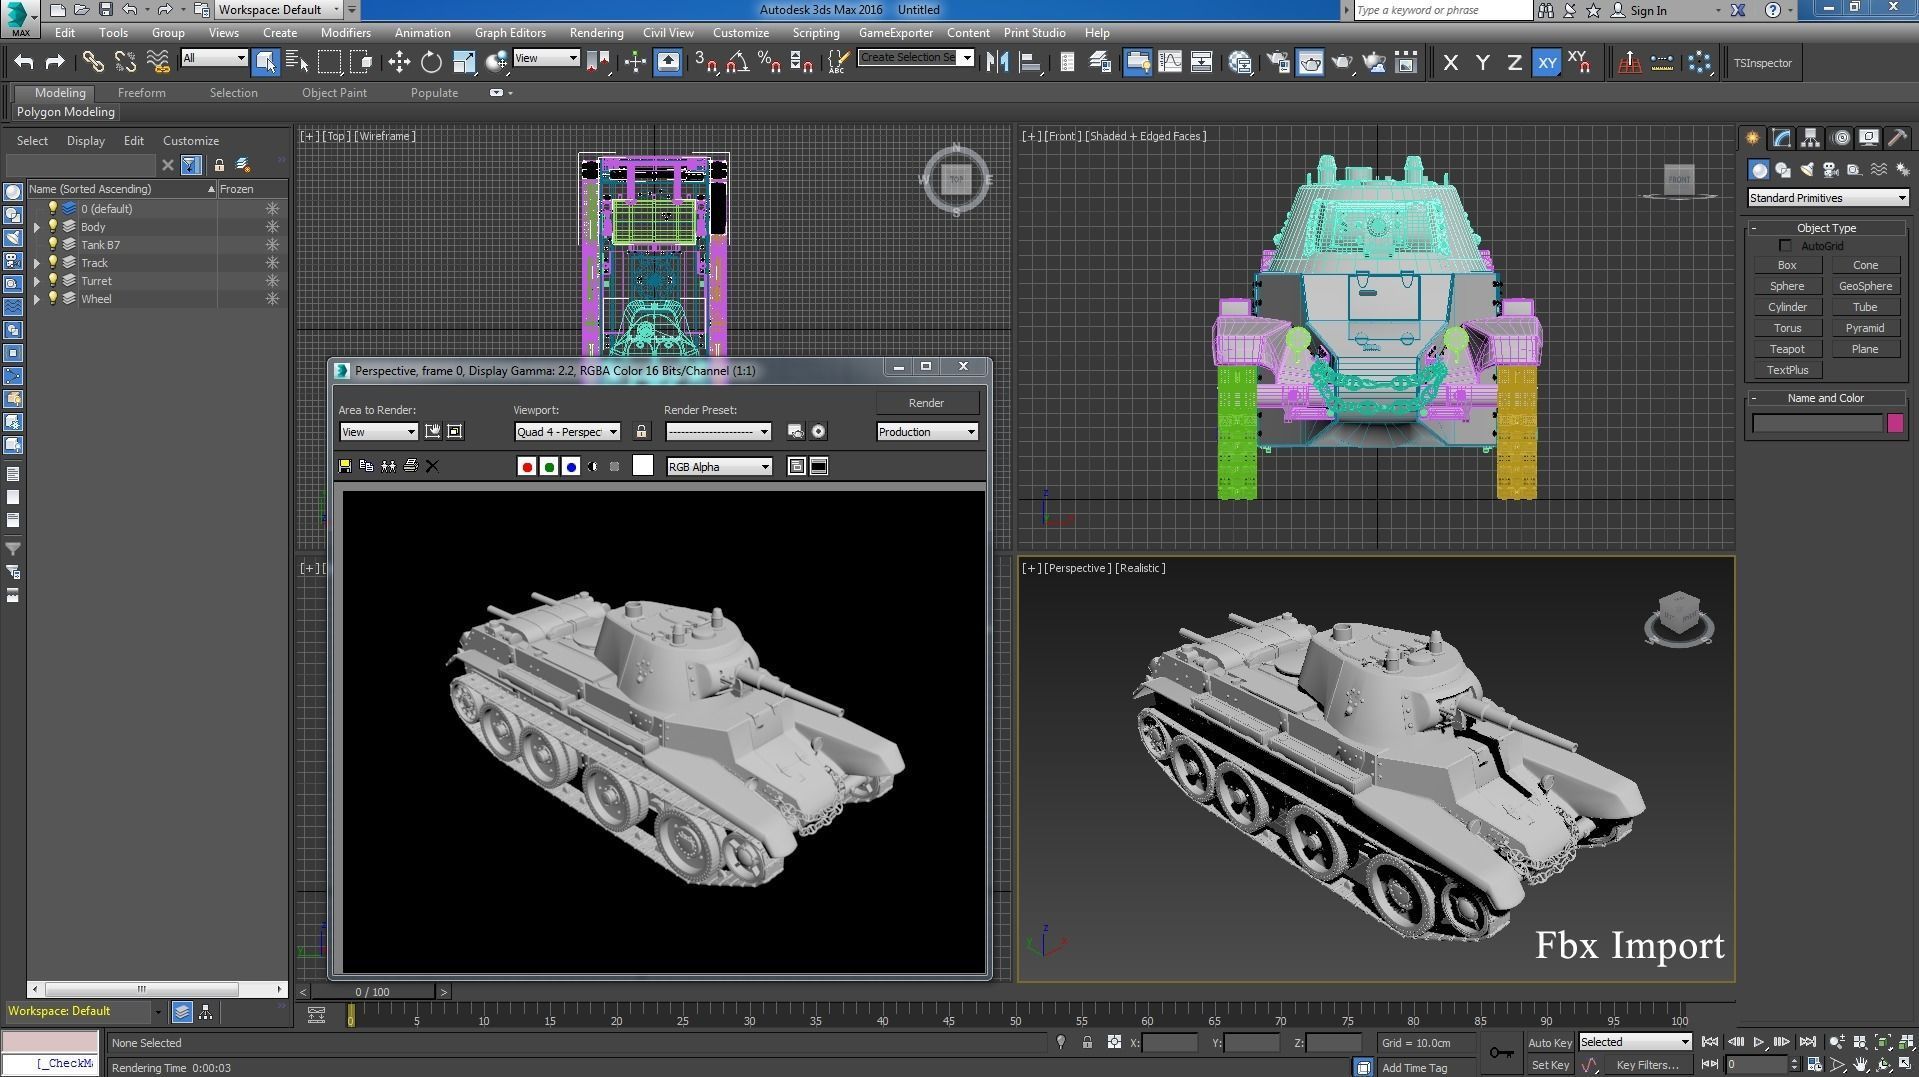Screen dimensions: 1919x1077
Task: Open the Material Editor
Action: click(1241, 62)
